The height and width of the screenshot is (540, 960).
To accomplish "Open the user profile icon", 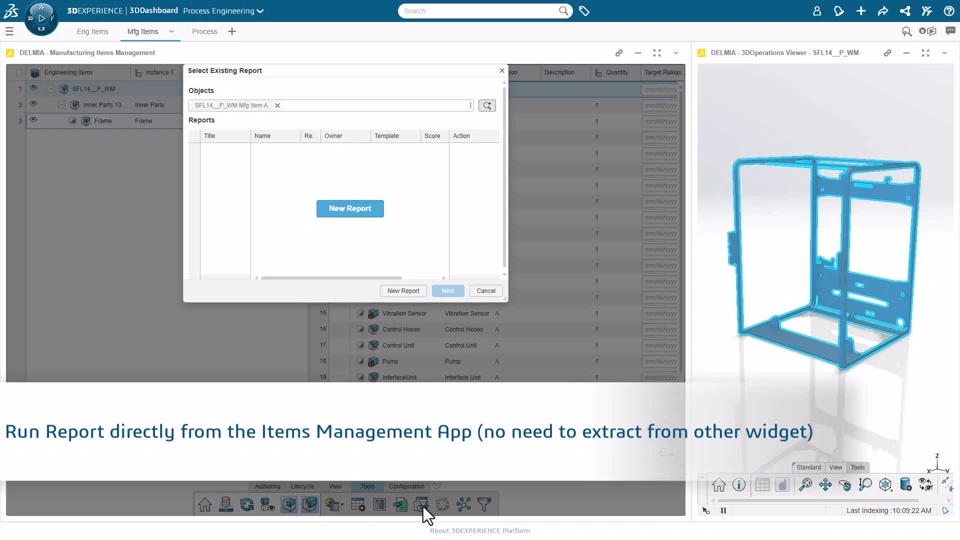I will point(817,11).
